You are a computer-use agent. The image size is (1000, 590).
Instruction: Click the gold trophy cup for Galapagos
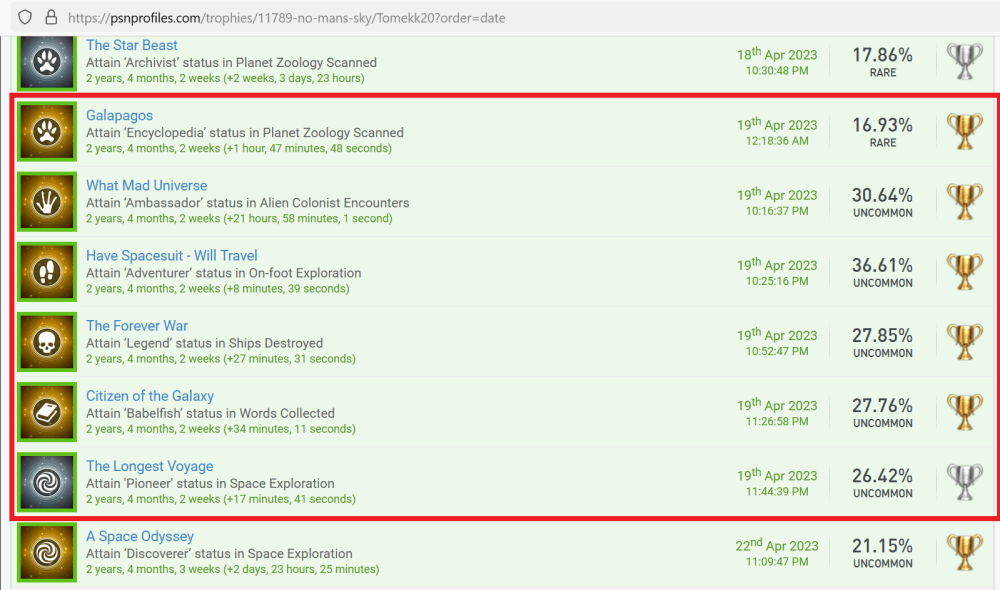(x=965, y=132)
